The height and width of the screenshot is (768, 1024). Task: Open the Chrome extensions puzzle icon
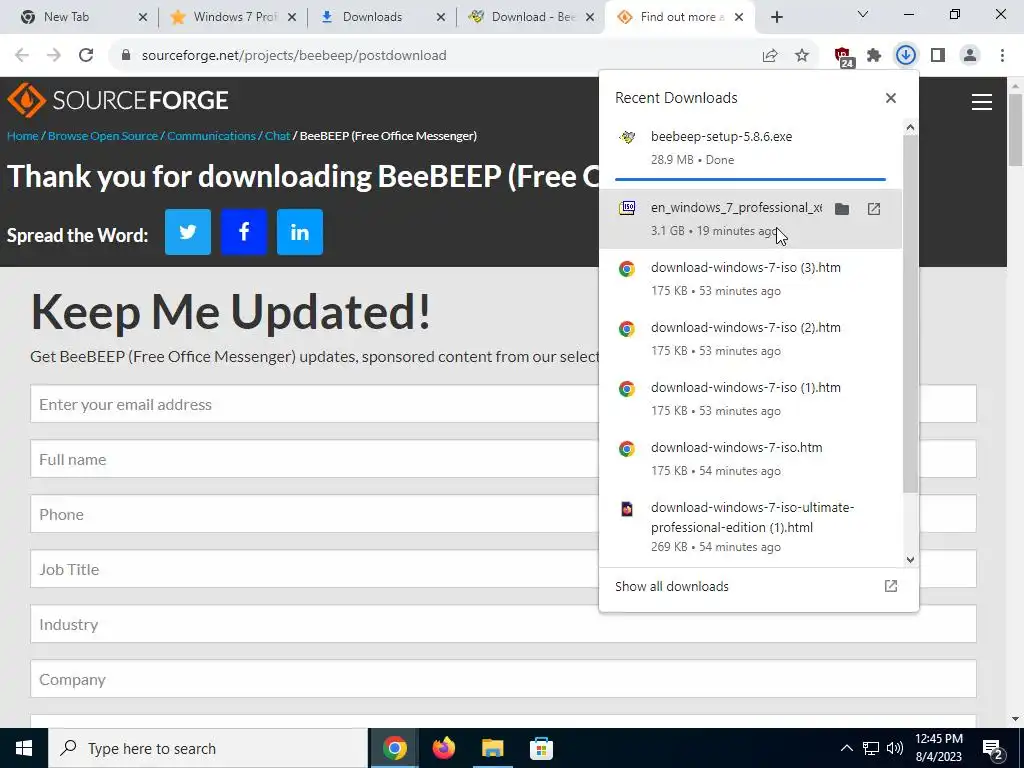coord(874,56)
